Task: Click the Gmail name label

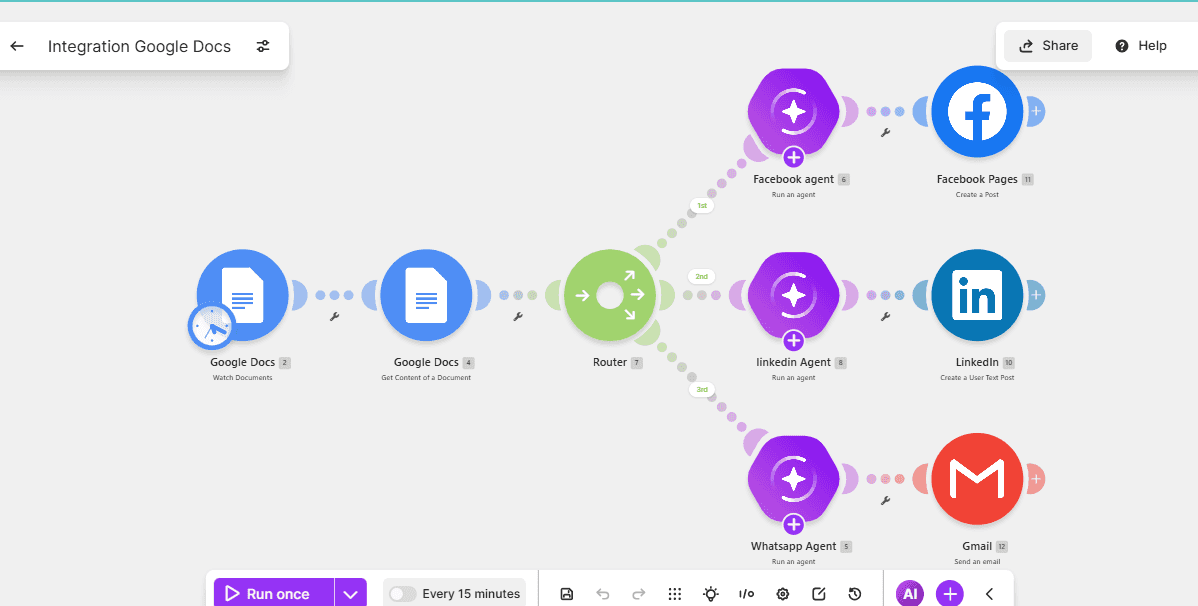Action: [977, 546]
